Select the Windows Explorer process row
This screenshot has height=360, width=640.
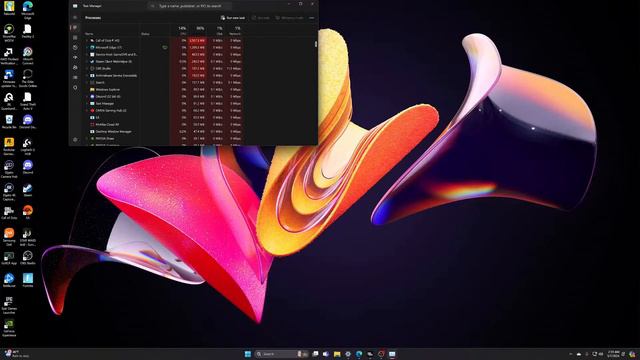click(x=163, y=89)
